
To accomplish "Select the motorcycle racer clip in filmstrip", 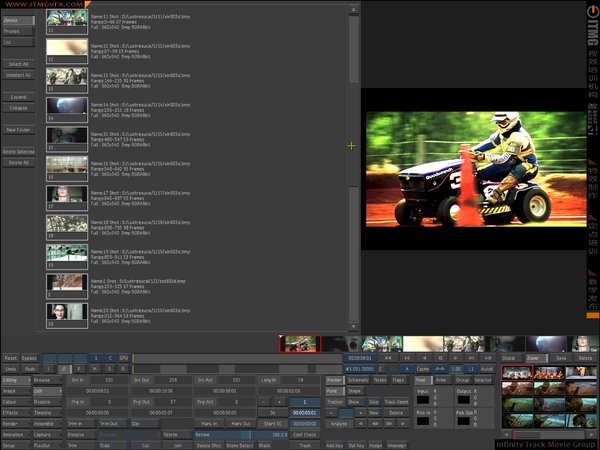I will pos(299,344).
